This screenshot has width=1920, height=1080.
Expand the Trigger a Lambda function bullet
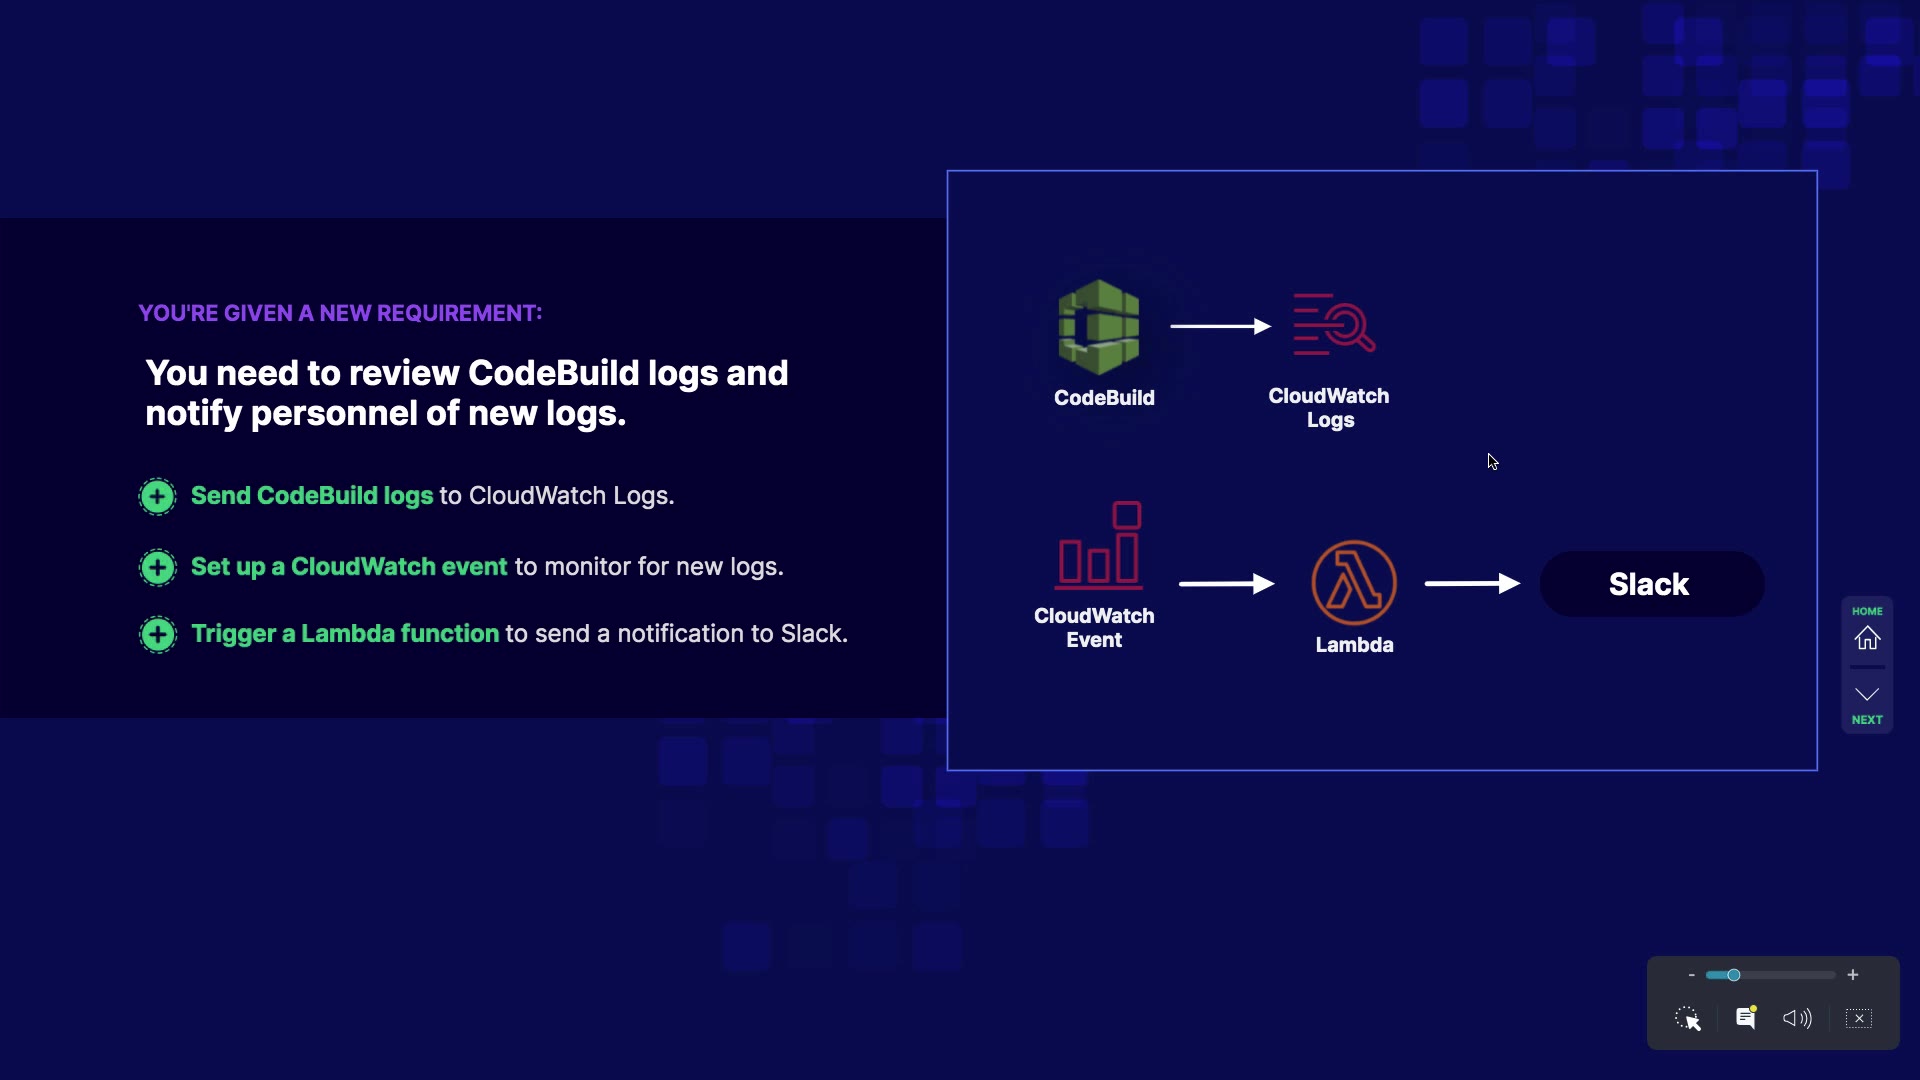coord(157,634)
